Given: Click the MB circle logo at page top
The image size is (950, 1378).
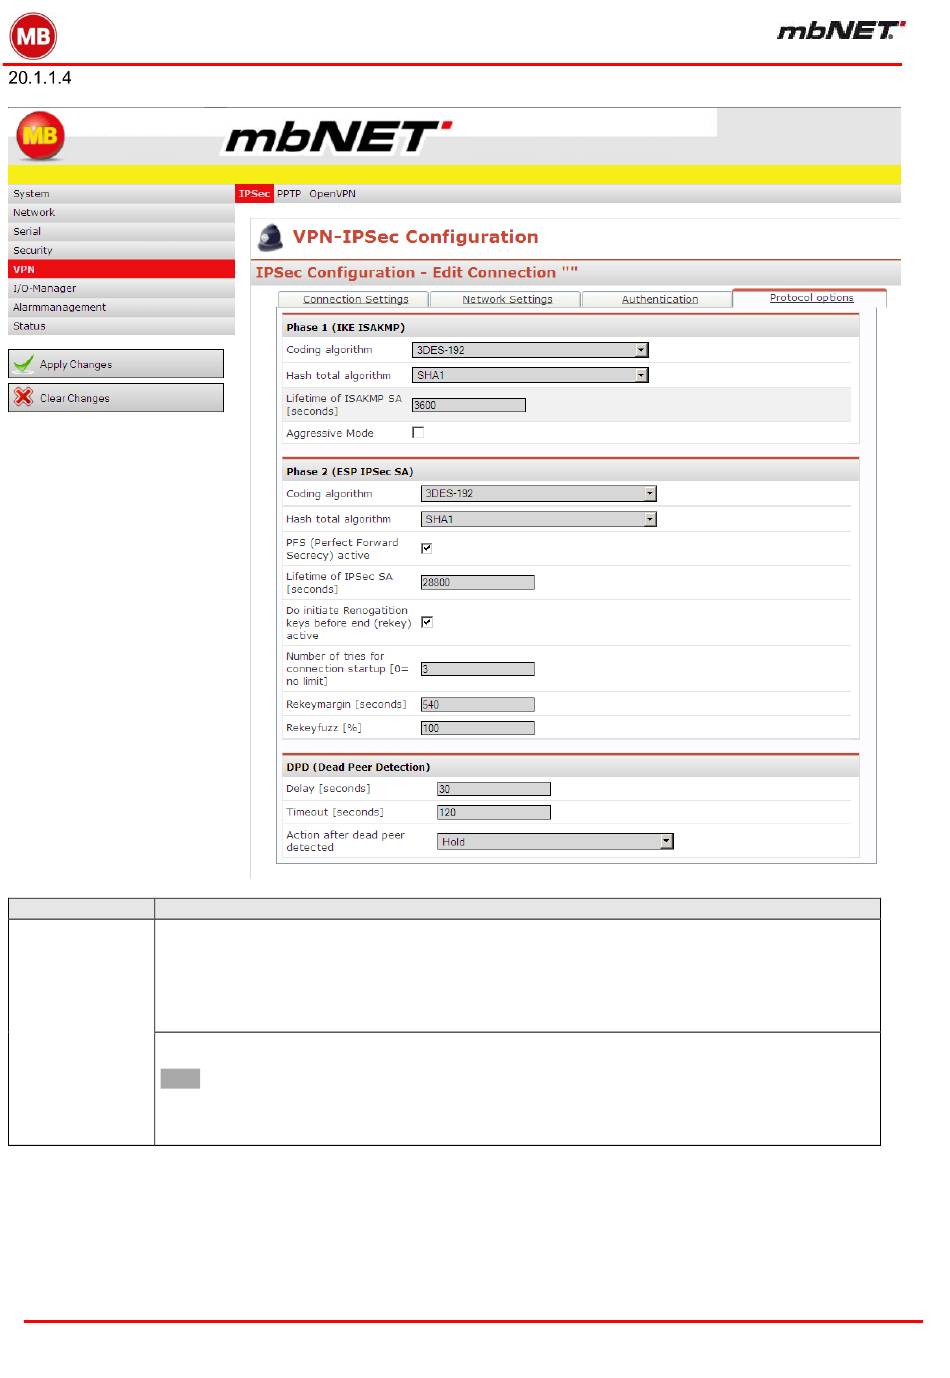Looking at the screenshot, I should click(x=33, y=36).
